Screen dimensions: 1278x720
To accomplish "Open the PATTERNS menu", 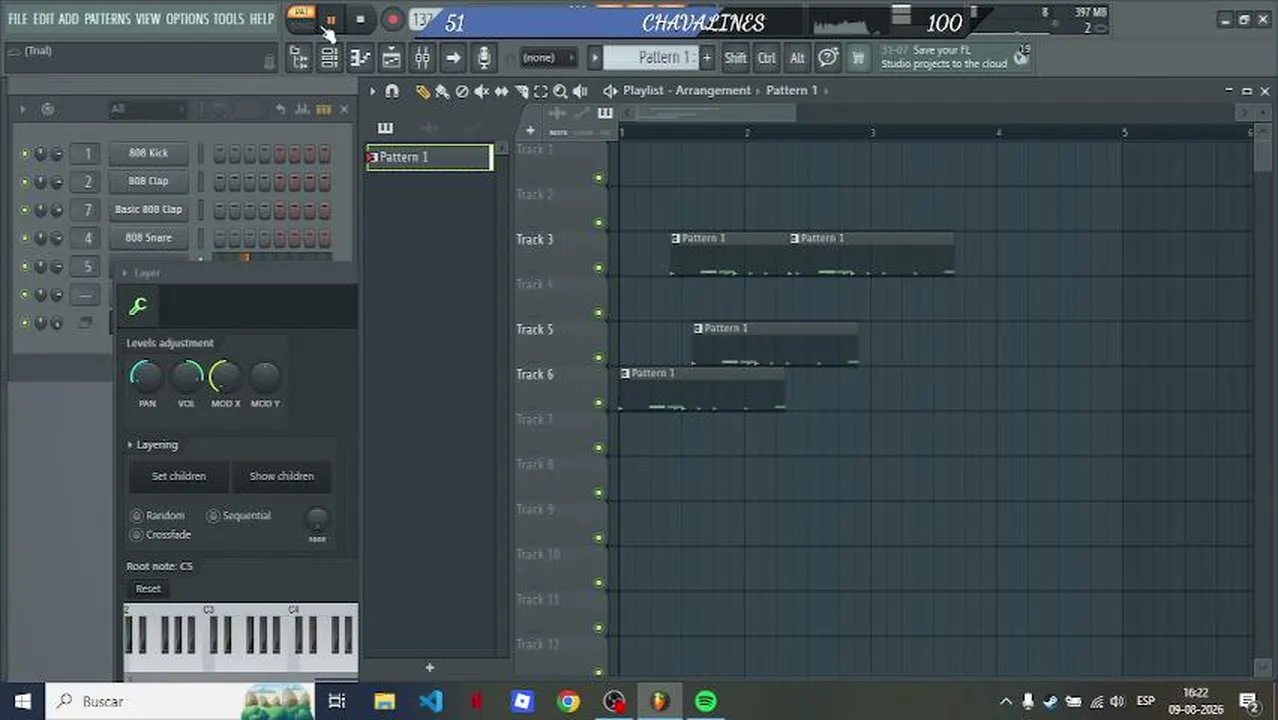I will point(107,19).
